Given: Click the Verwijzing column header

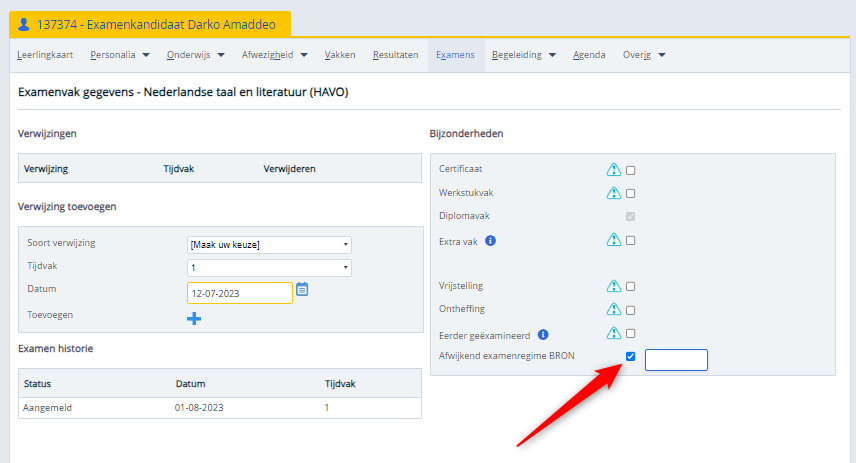Looking at the screenshot, I should (46, 169).
